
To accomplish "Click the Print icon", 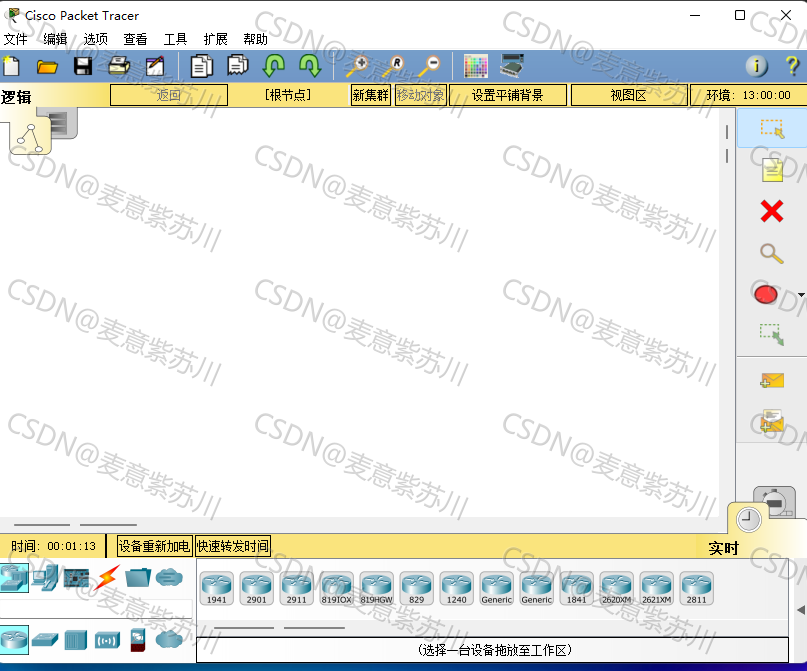I will (x=119, y=66).
